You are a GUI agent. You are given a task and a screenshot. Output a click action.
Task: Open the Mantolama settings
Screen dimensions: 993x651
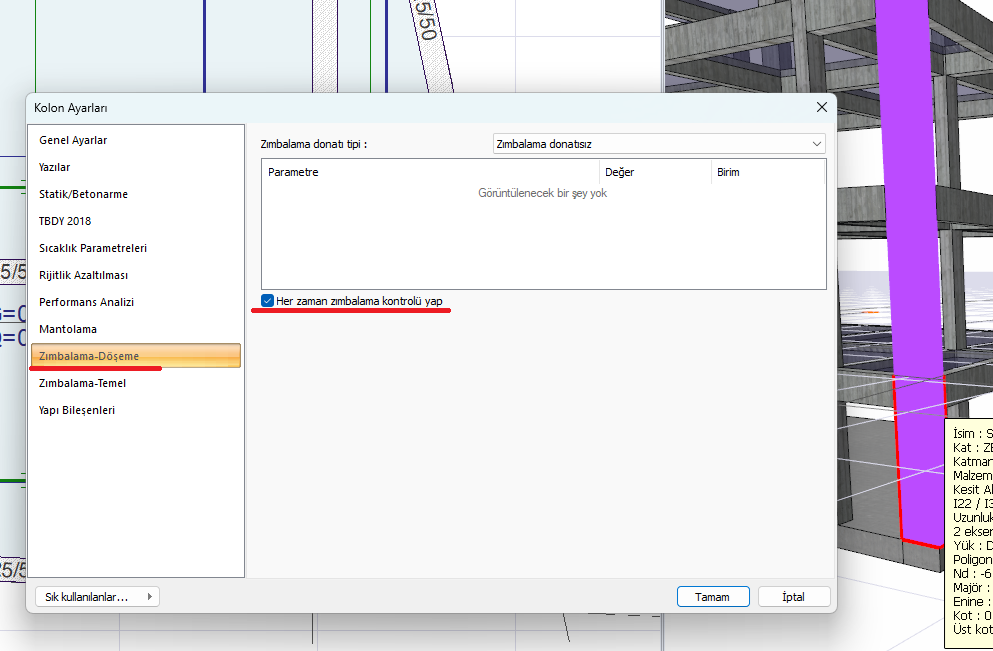[68, 329]
